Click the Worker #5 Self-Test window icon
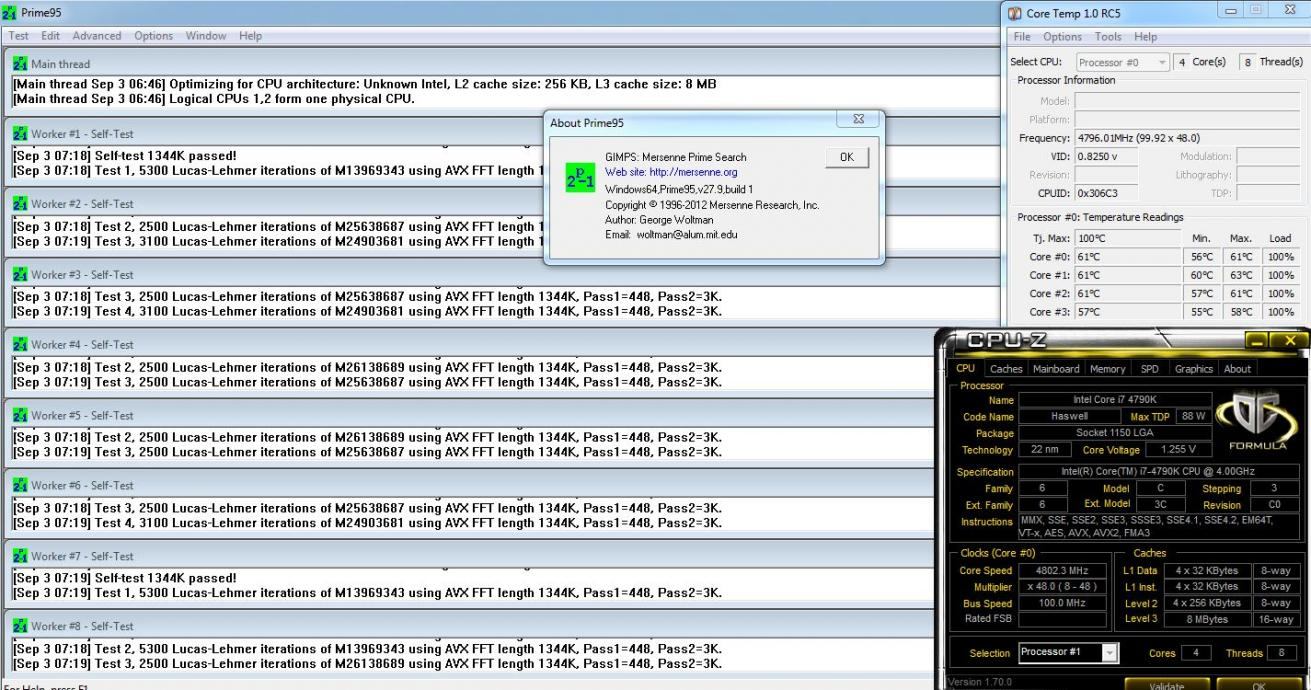This screenshot has height=690, width=1311. pyautogui.click(x=20, y=415)
